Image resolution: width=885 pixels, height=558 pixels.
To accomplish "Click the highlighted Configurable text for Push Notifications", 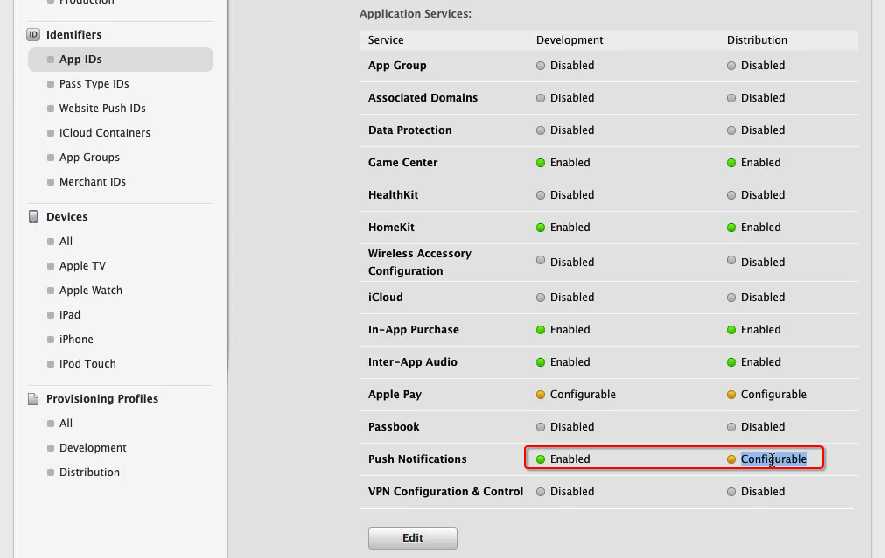I will [773, 459].
